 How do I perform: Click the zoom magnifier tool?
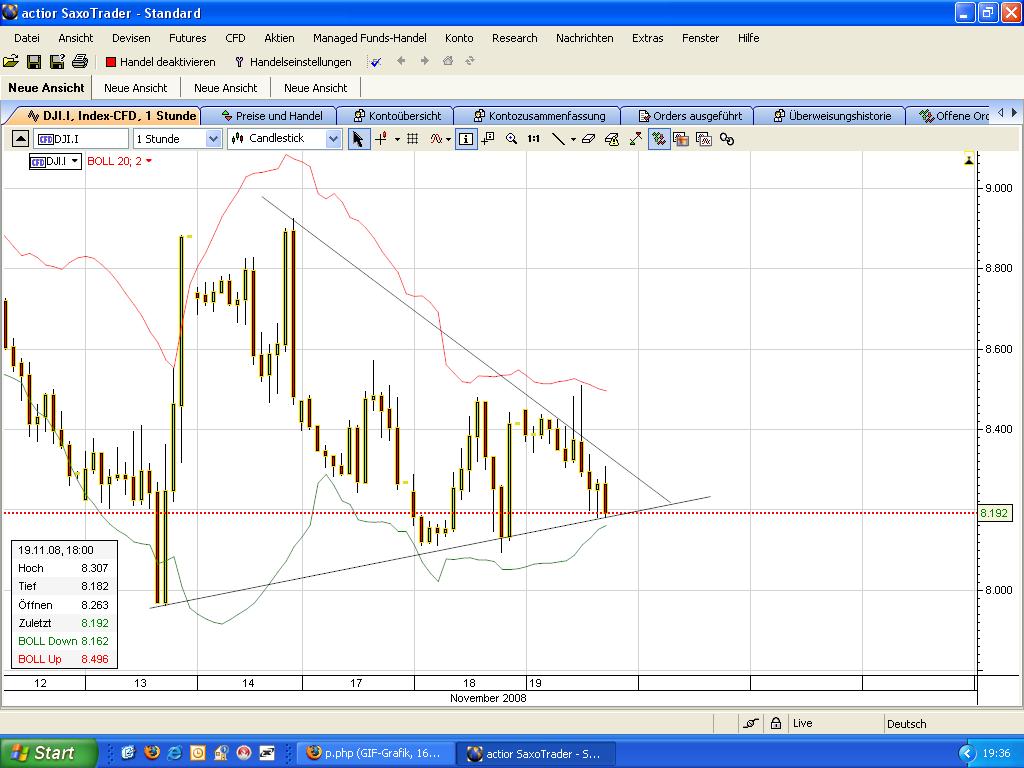coord(511,139)
